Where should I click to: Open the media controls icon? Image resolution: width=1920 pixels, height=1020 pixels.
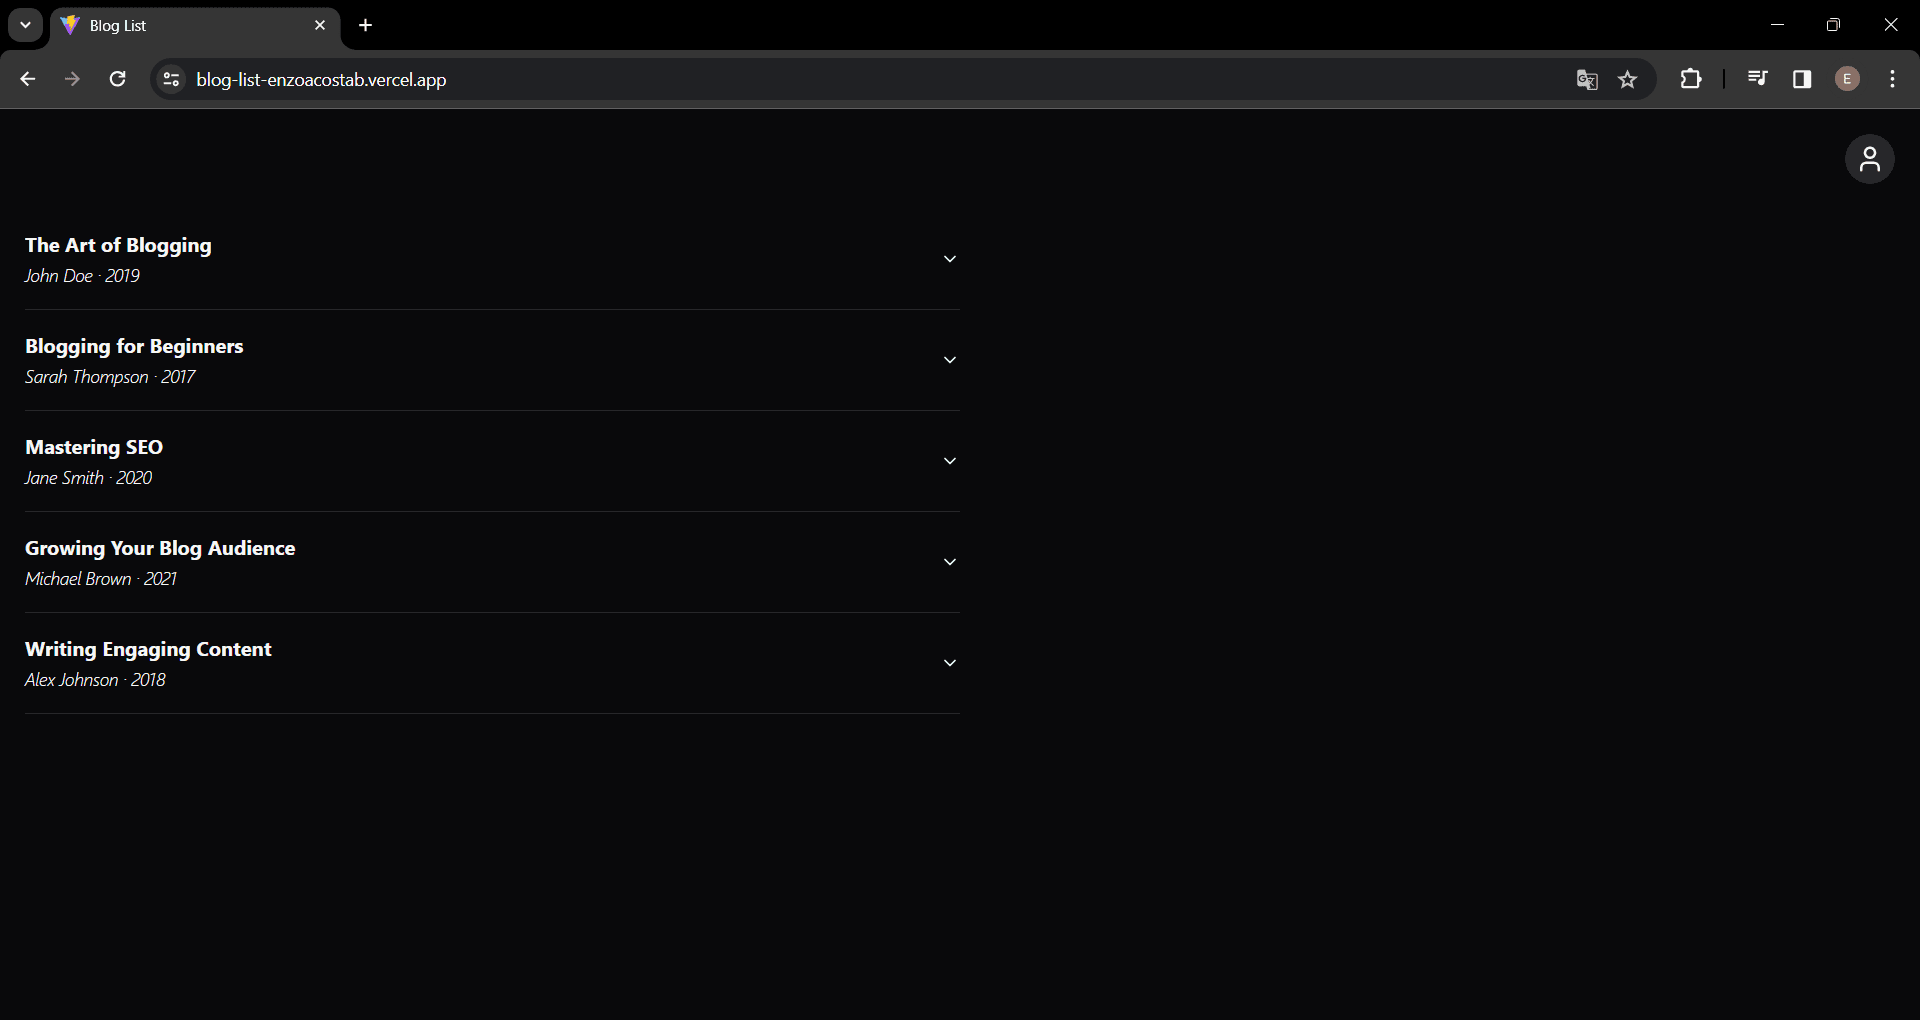click(x=1757, y=79)
